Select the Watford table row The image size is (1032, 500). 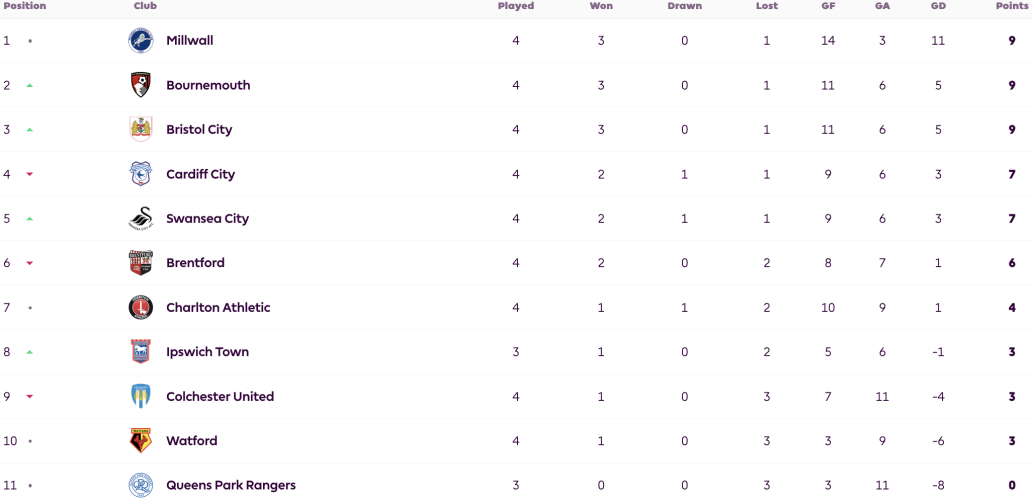tap(516, 441)
